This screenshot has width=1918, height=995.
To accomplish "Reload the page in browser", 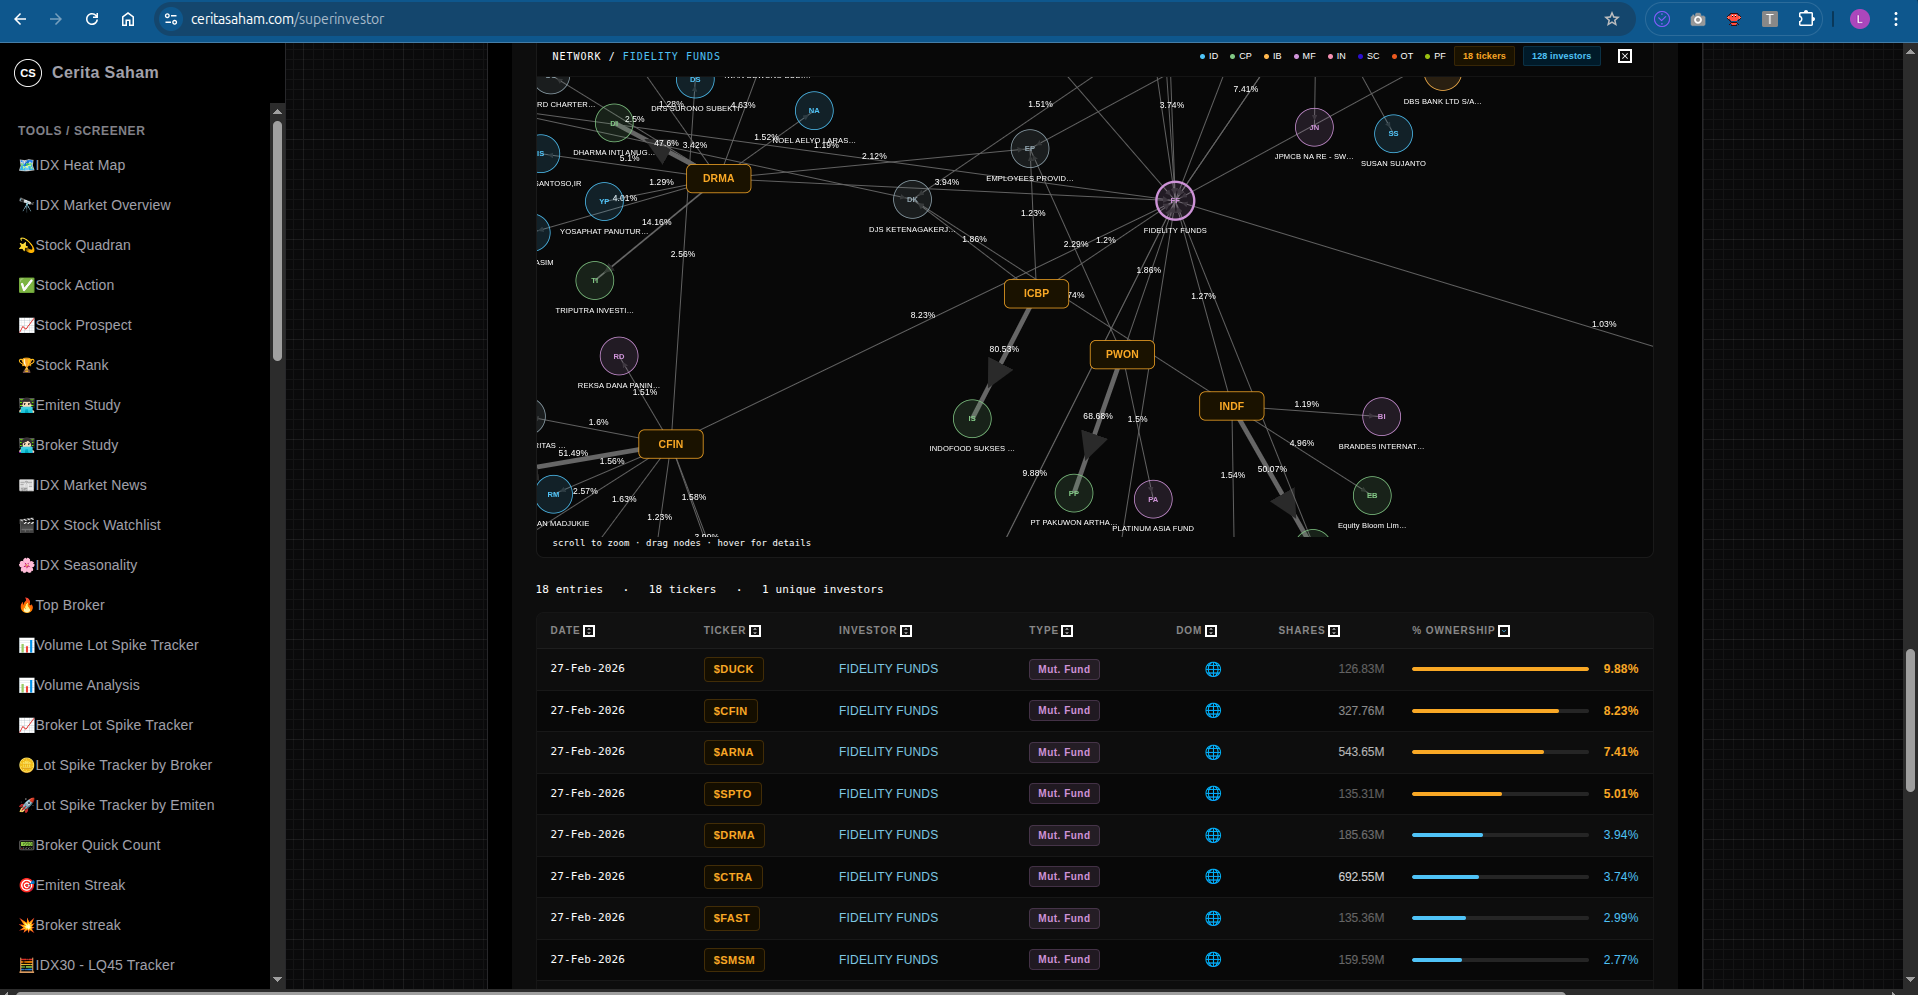I will (x=92, y=19).
